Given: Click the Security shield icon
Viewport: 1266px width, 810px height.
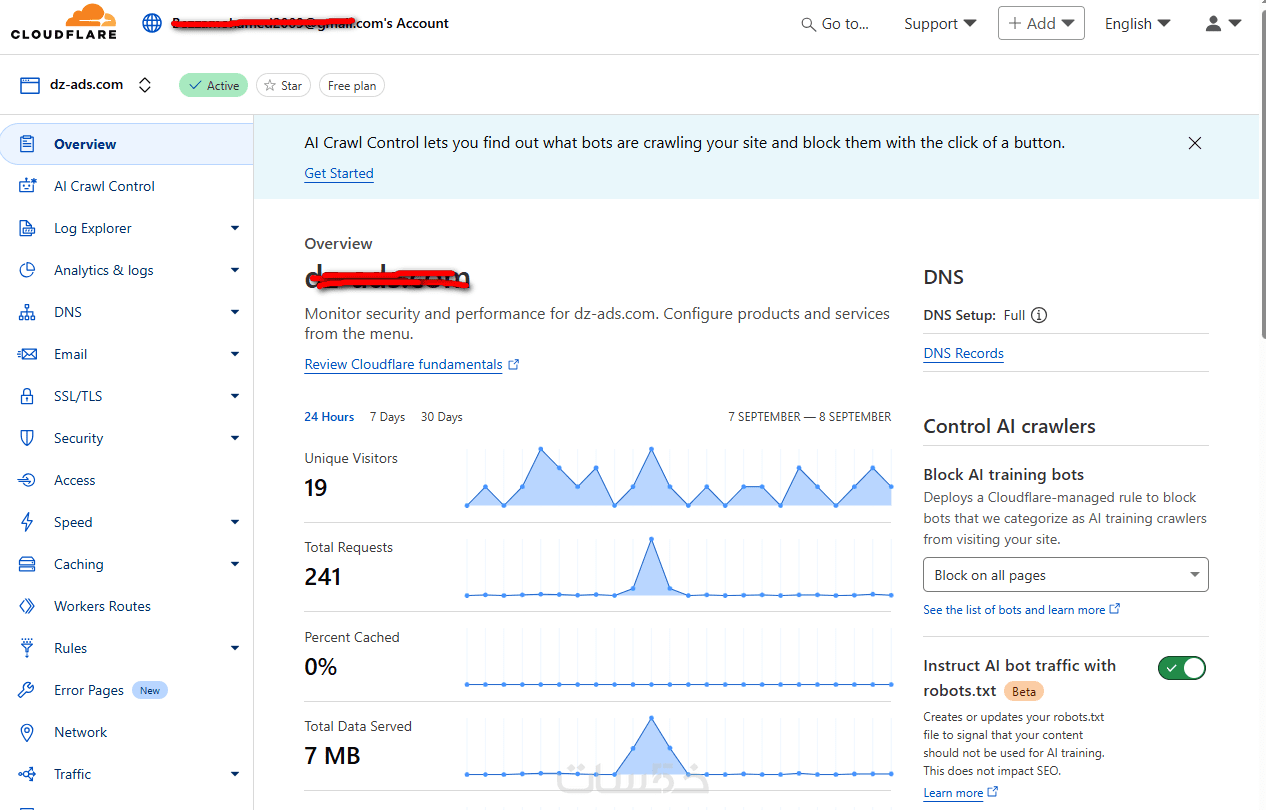Looking at the screenshot, I should coord(28,438).
